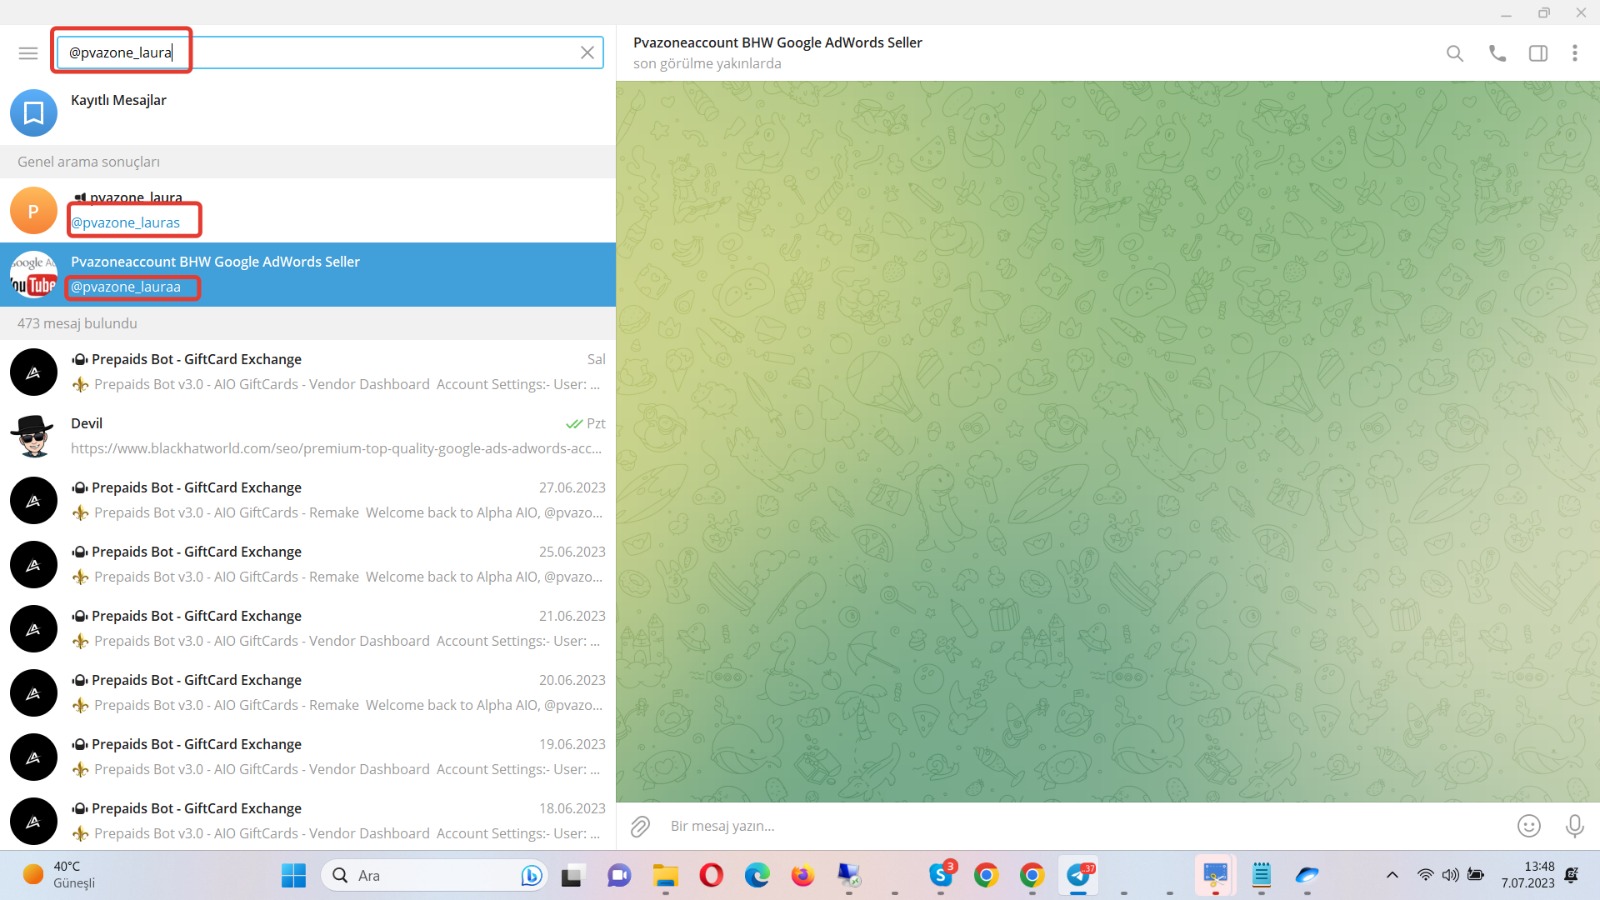
Task: Search within this chat using magnifier icon
Action: coord(1455,53)
